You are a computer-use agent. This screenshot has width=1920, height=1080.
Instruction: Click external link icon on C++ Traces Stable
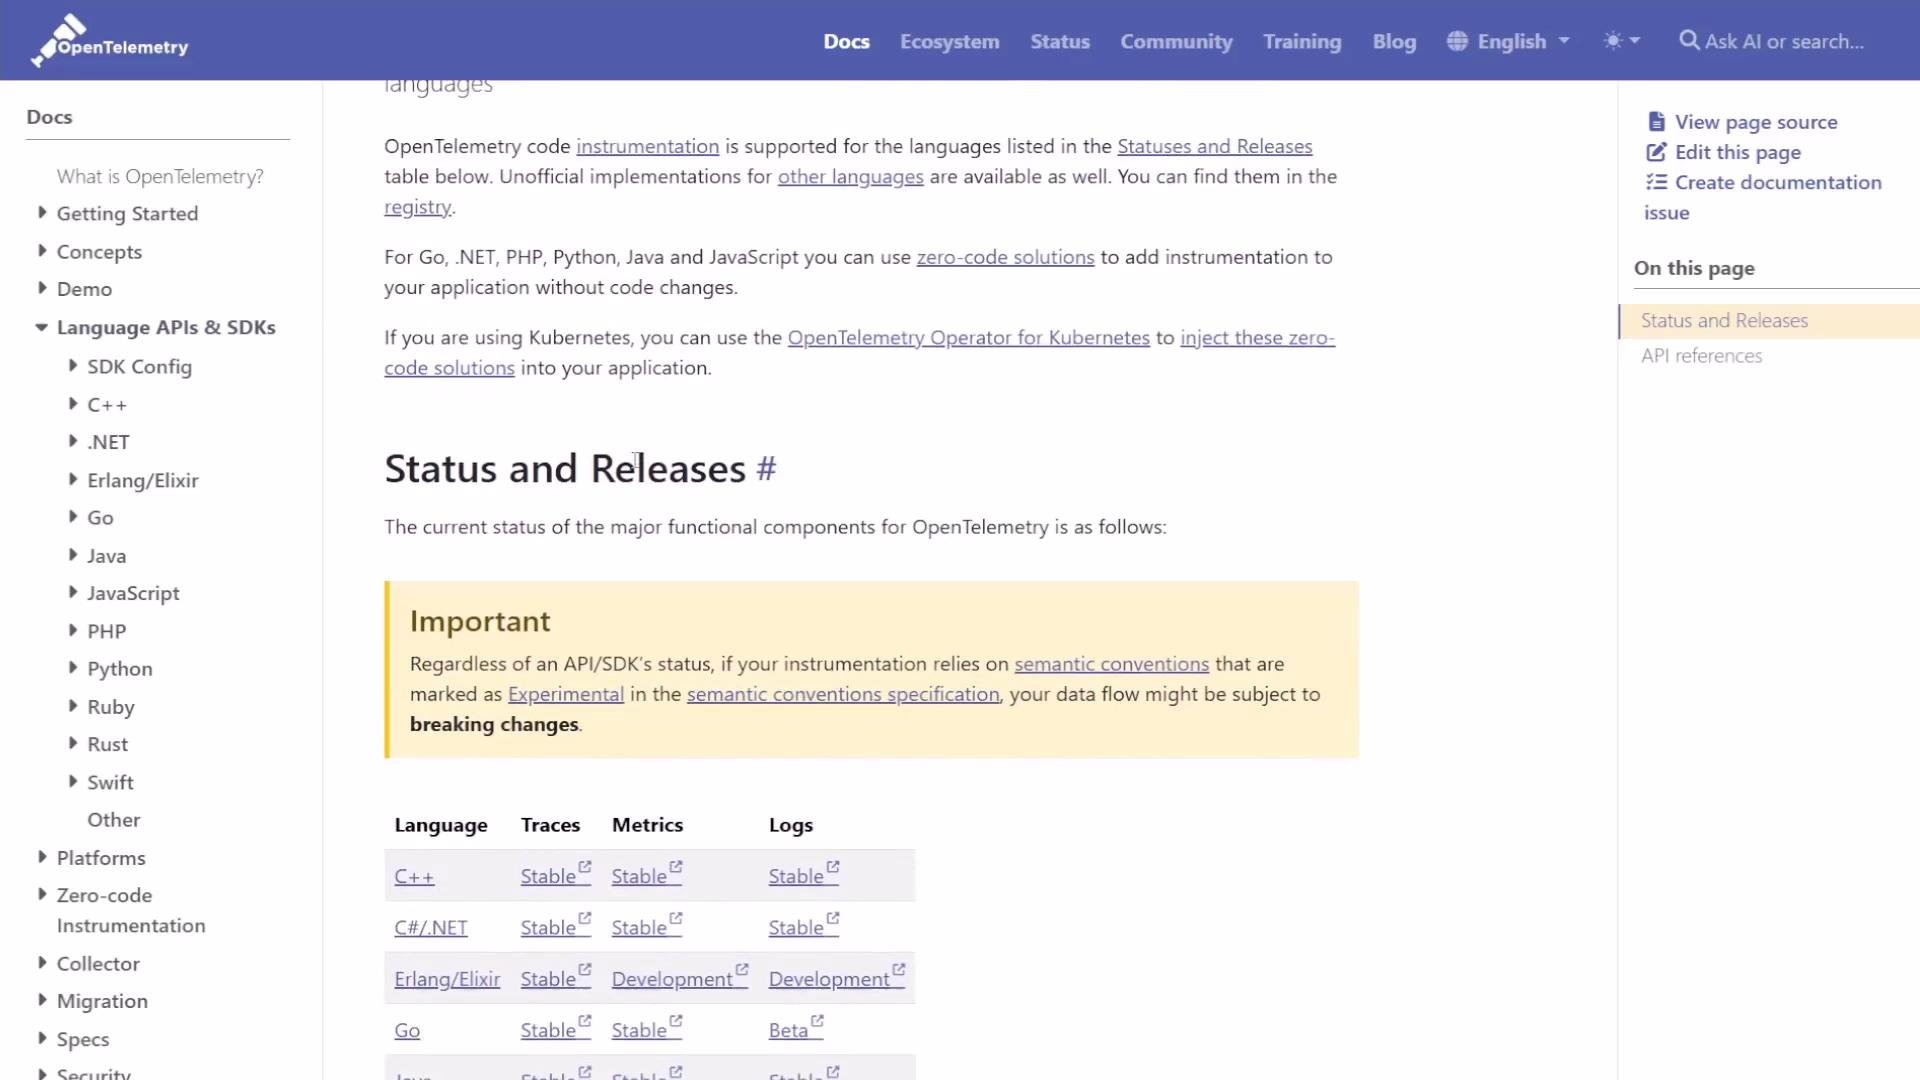tap(585, 867)
